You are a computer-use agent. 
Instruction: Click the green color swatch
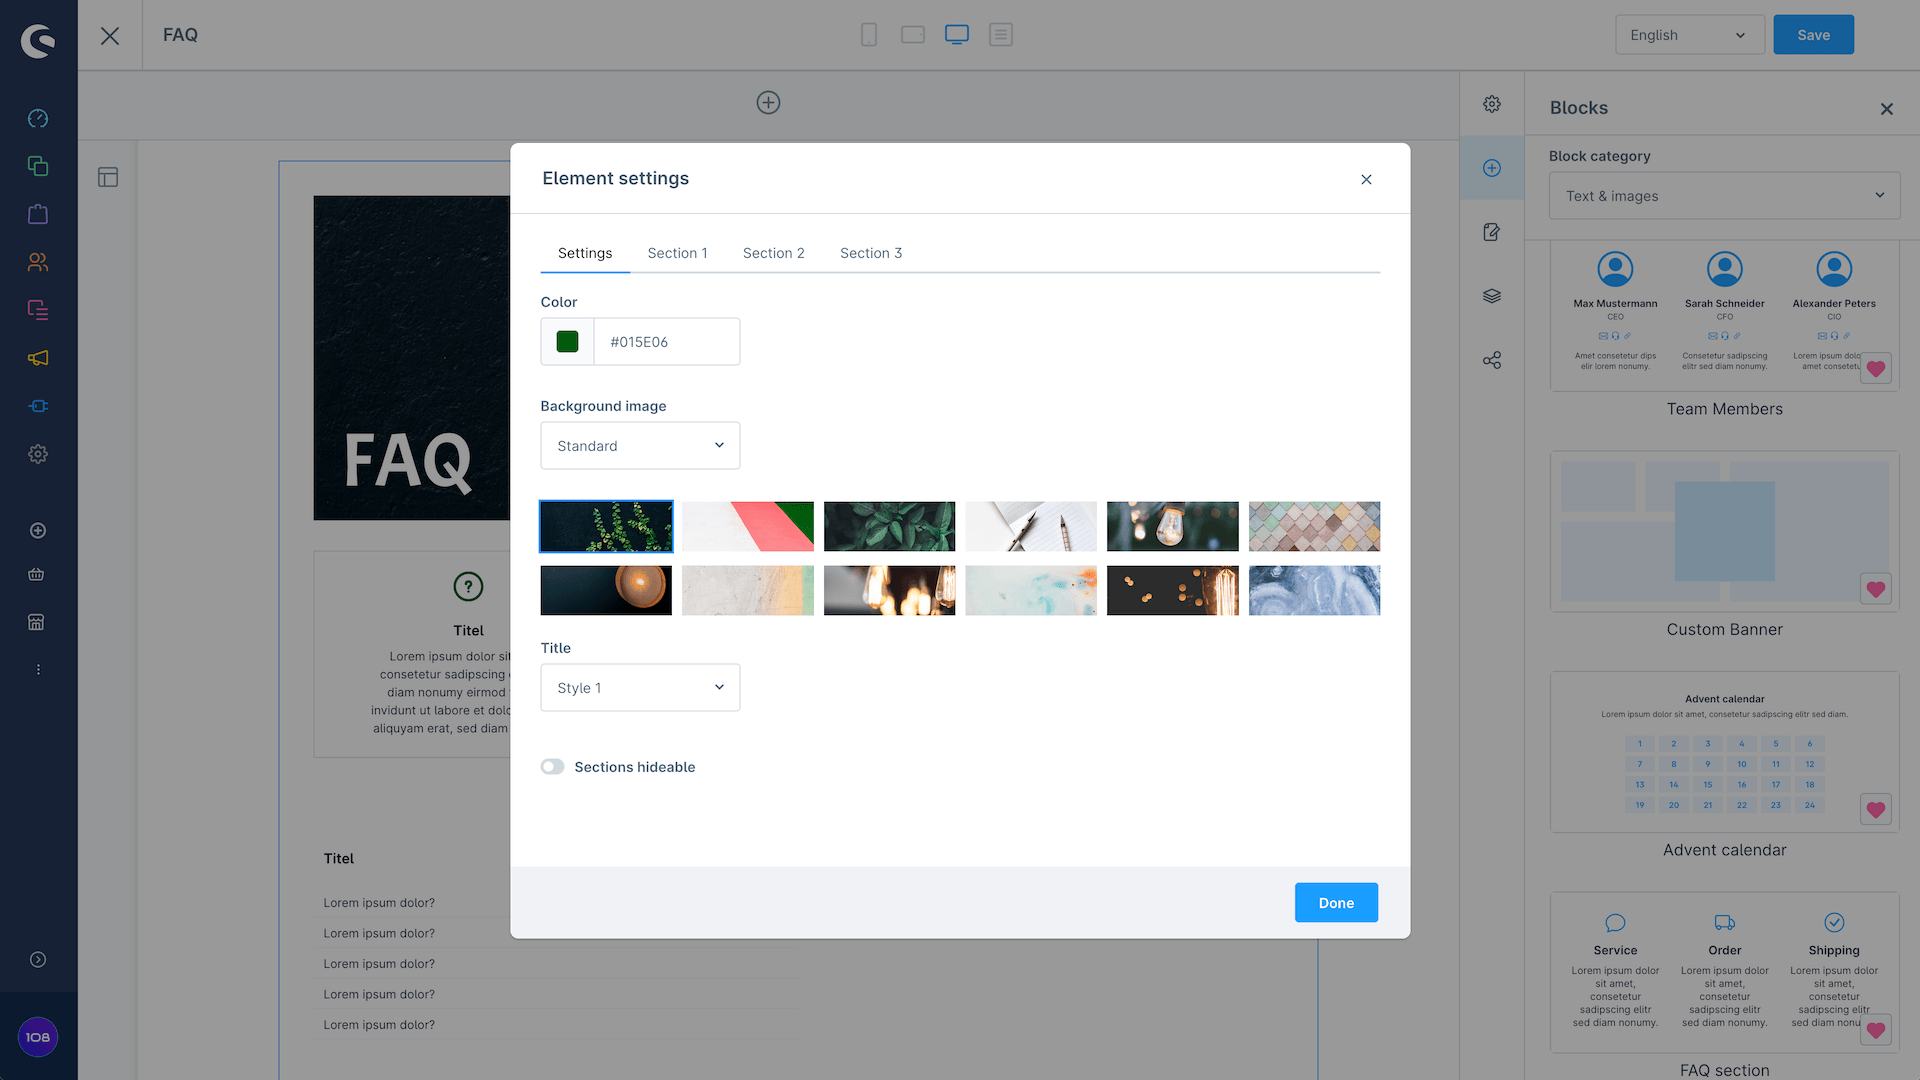pyautogui.click(x=567, y=342)
